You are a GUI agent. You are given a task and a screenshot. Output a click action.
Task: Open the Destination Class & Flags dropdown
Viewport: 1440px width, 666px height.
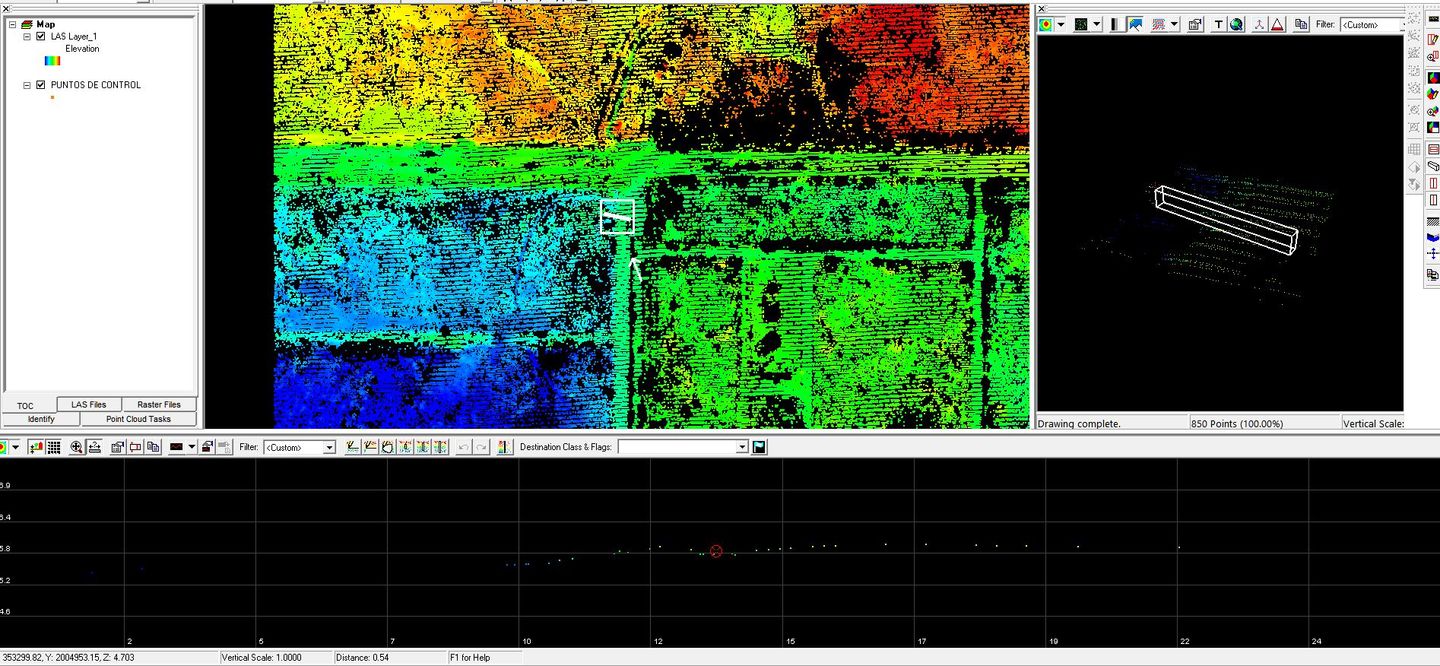[742, 448]
